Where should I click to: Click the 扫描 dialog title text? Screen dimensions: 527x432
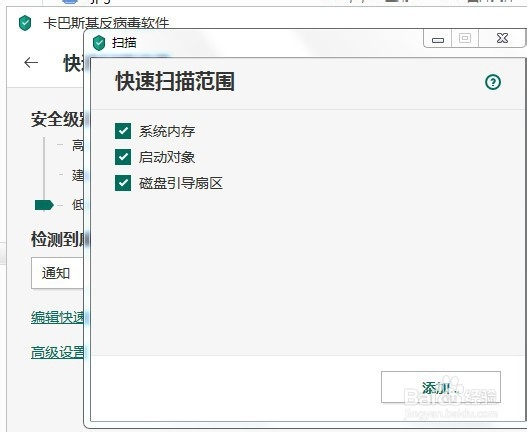click(x=124, y=43)
